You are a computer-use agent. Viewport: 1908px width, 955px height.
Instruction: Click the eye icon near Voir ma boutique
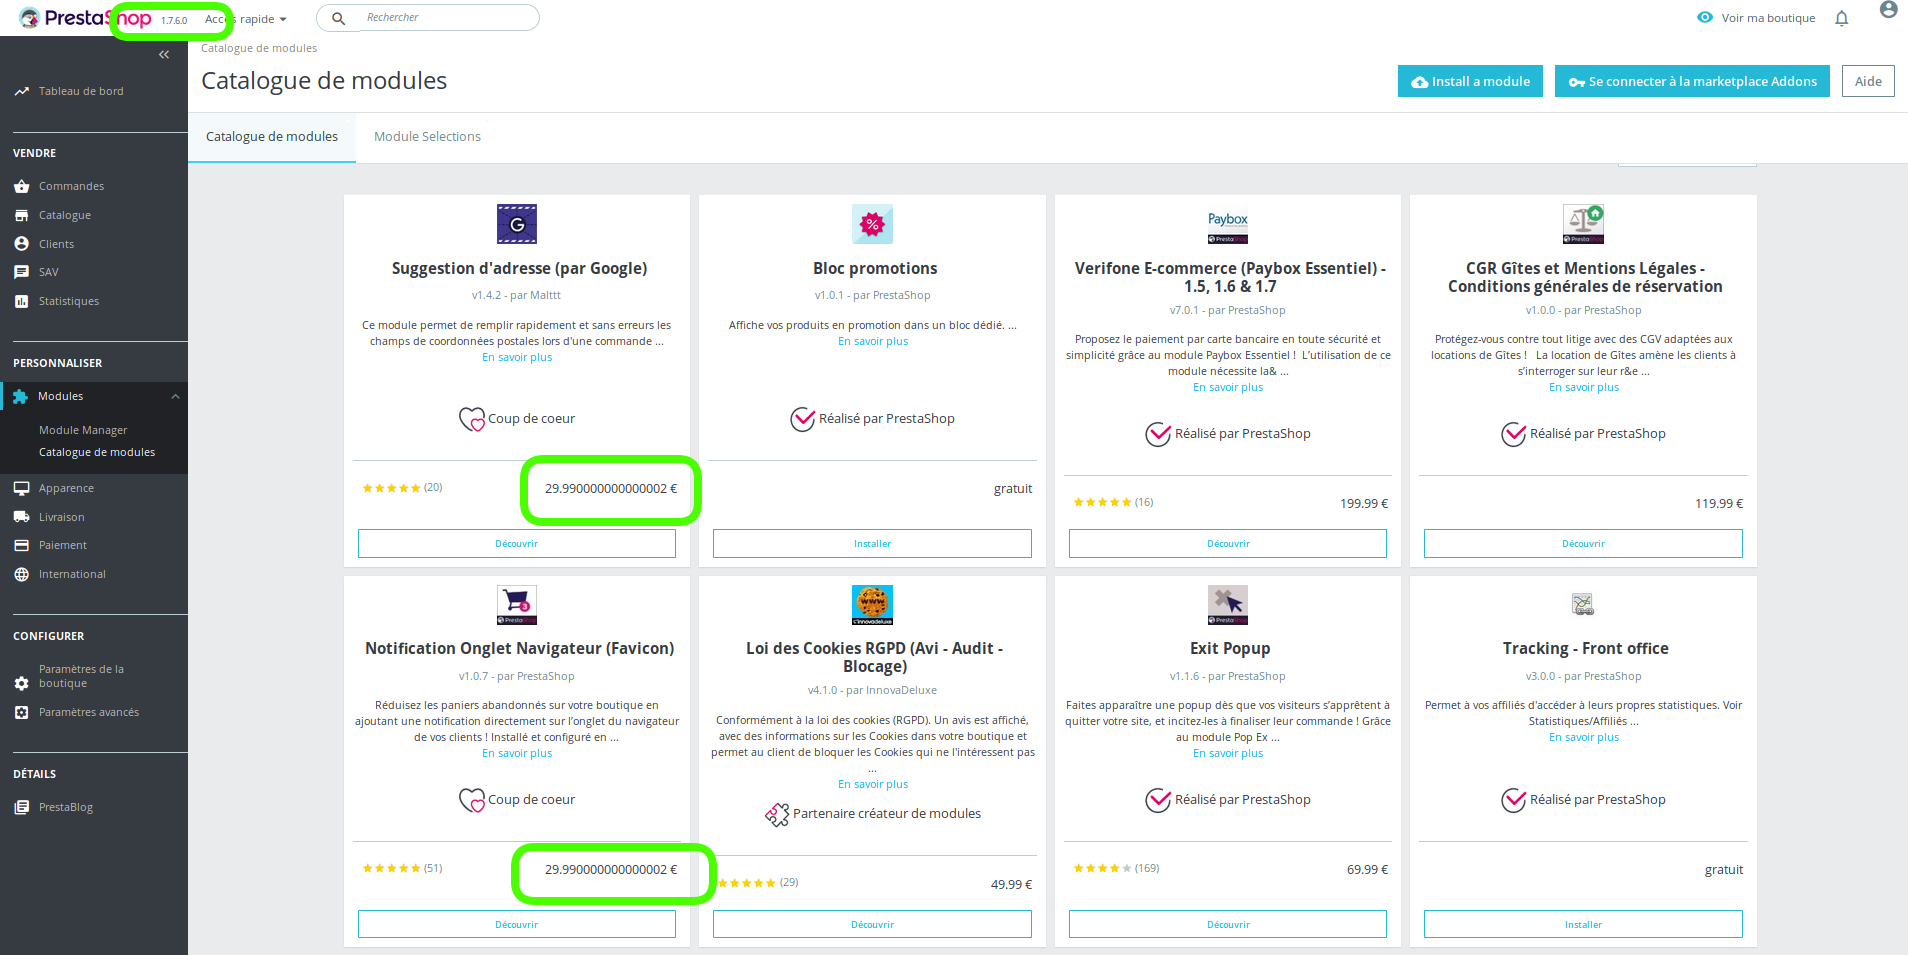click(1705, 18)
